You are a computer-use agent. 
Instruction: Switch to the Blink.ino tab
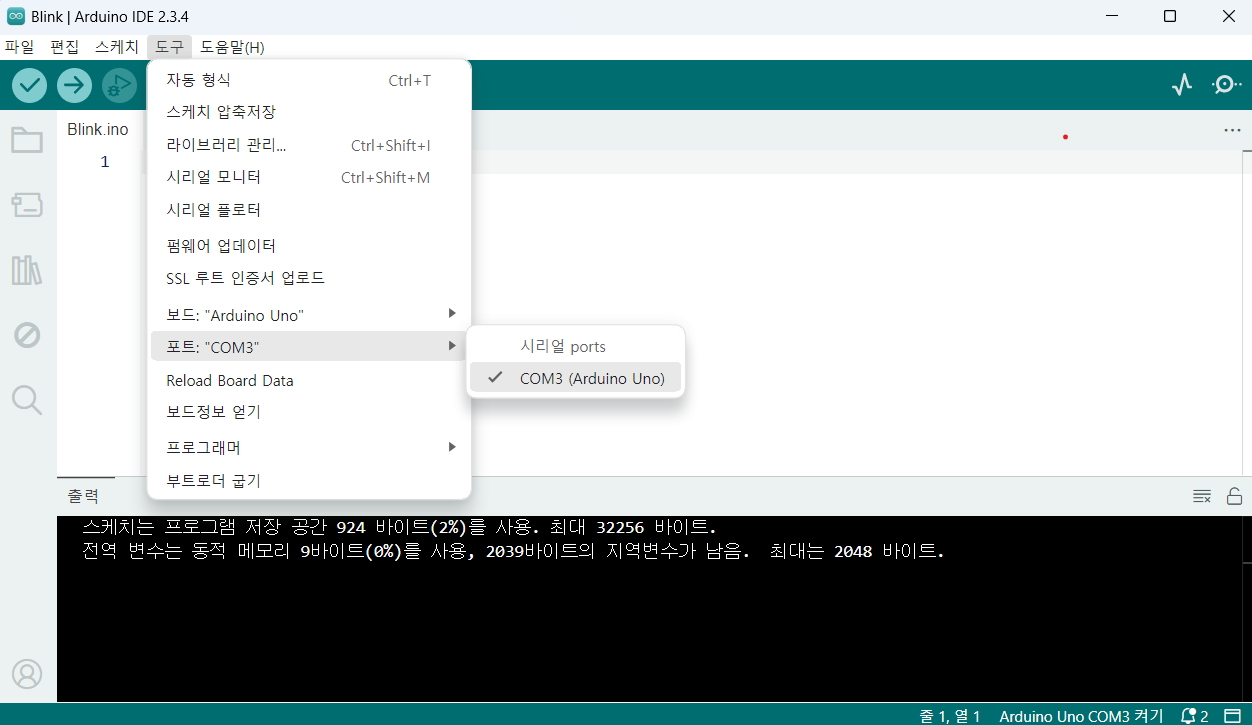click(x=98, y=129)
